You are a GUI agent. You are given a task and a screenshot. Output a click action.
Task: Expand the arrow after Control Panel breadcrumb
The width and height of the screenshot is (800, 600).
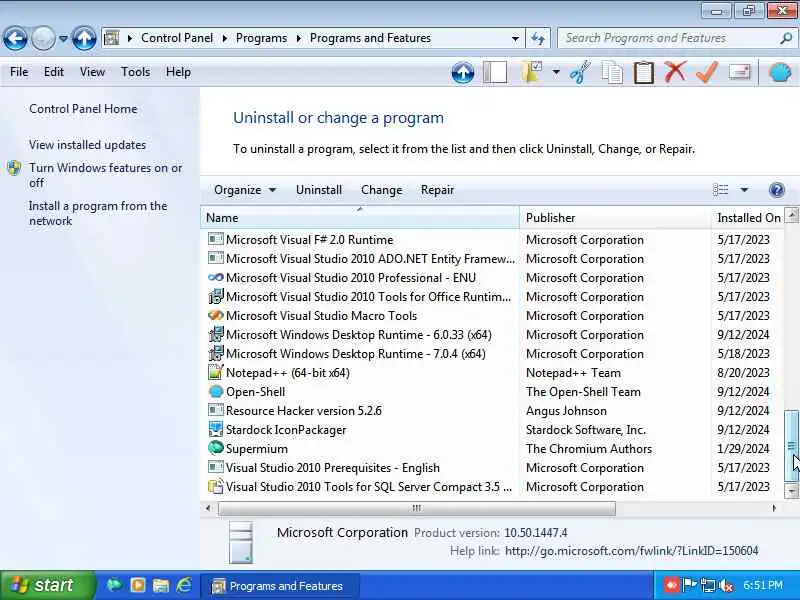(x=224, y=38)
